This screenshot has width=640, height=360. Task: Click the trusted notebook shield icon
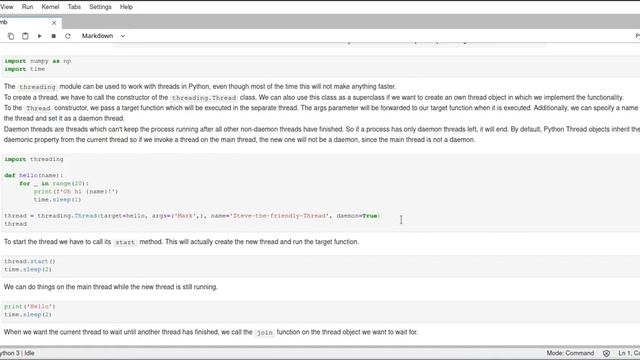pos(606,353)
